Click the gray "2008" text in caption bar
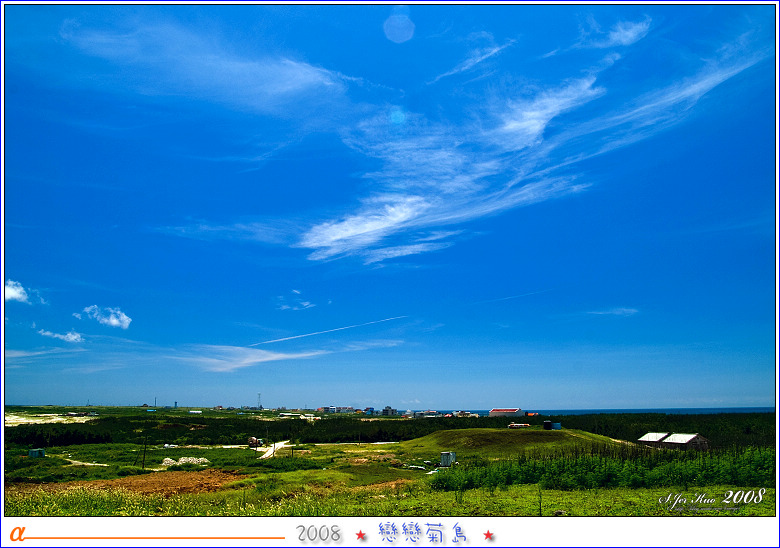780x548 pixels. point(319,534)
